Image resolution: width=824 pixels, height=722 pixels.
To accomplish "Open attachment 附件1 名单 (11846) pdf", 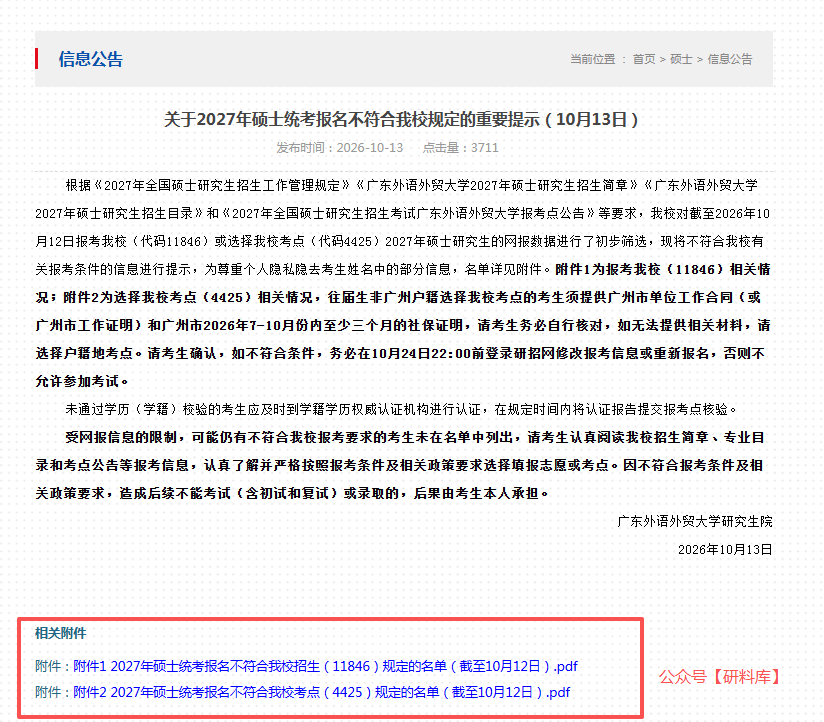I will click(x=325, y=666).
